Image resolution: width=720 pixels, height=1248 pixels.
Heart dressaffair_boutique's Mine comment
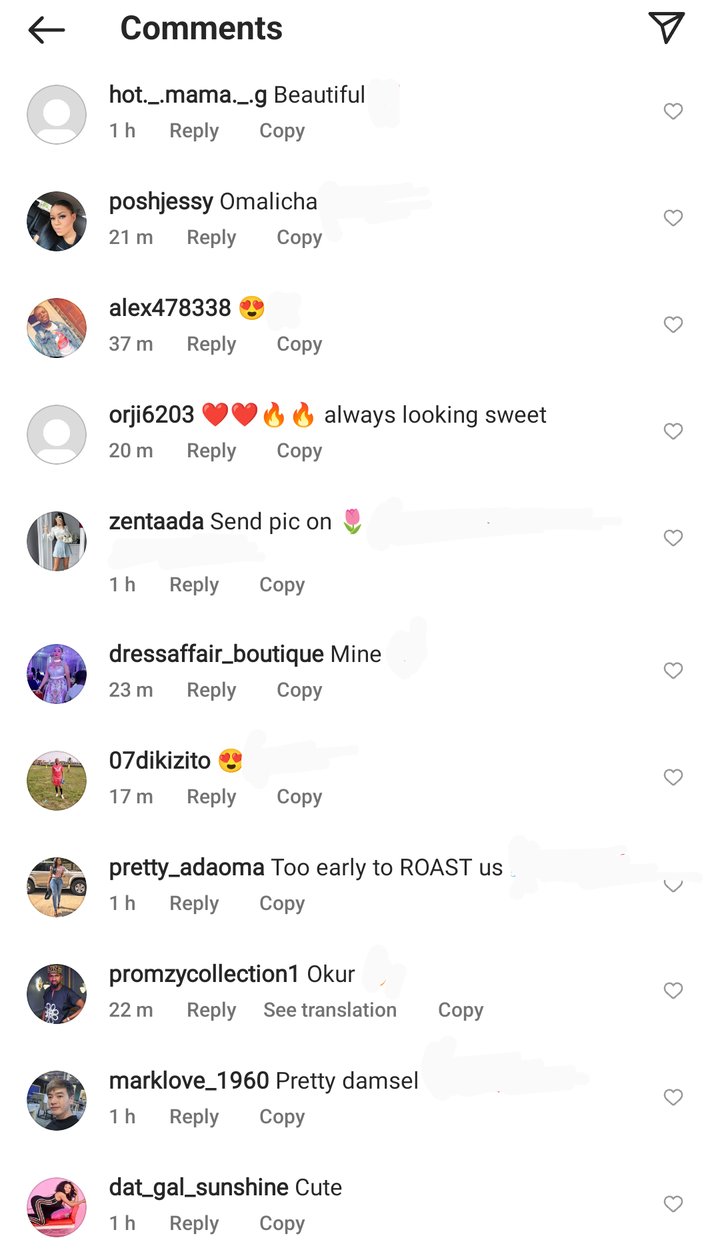coord(673,671)
